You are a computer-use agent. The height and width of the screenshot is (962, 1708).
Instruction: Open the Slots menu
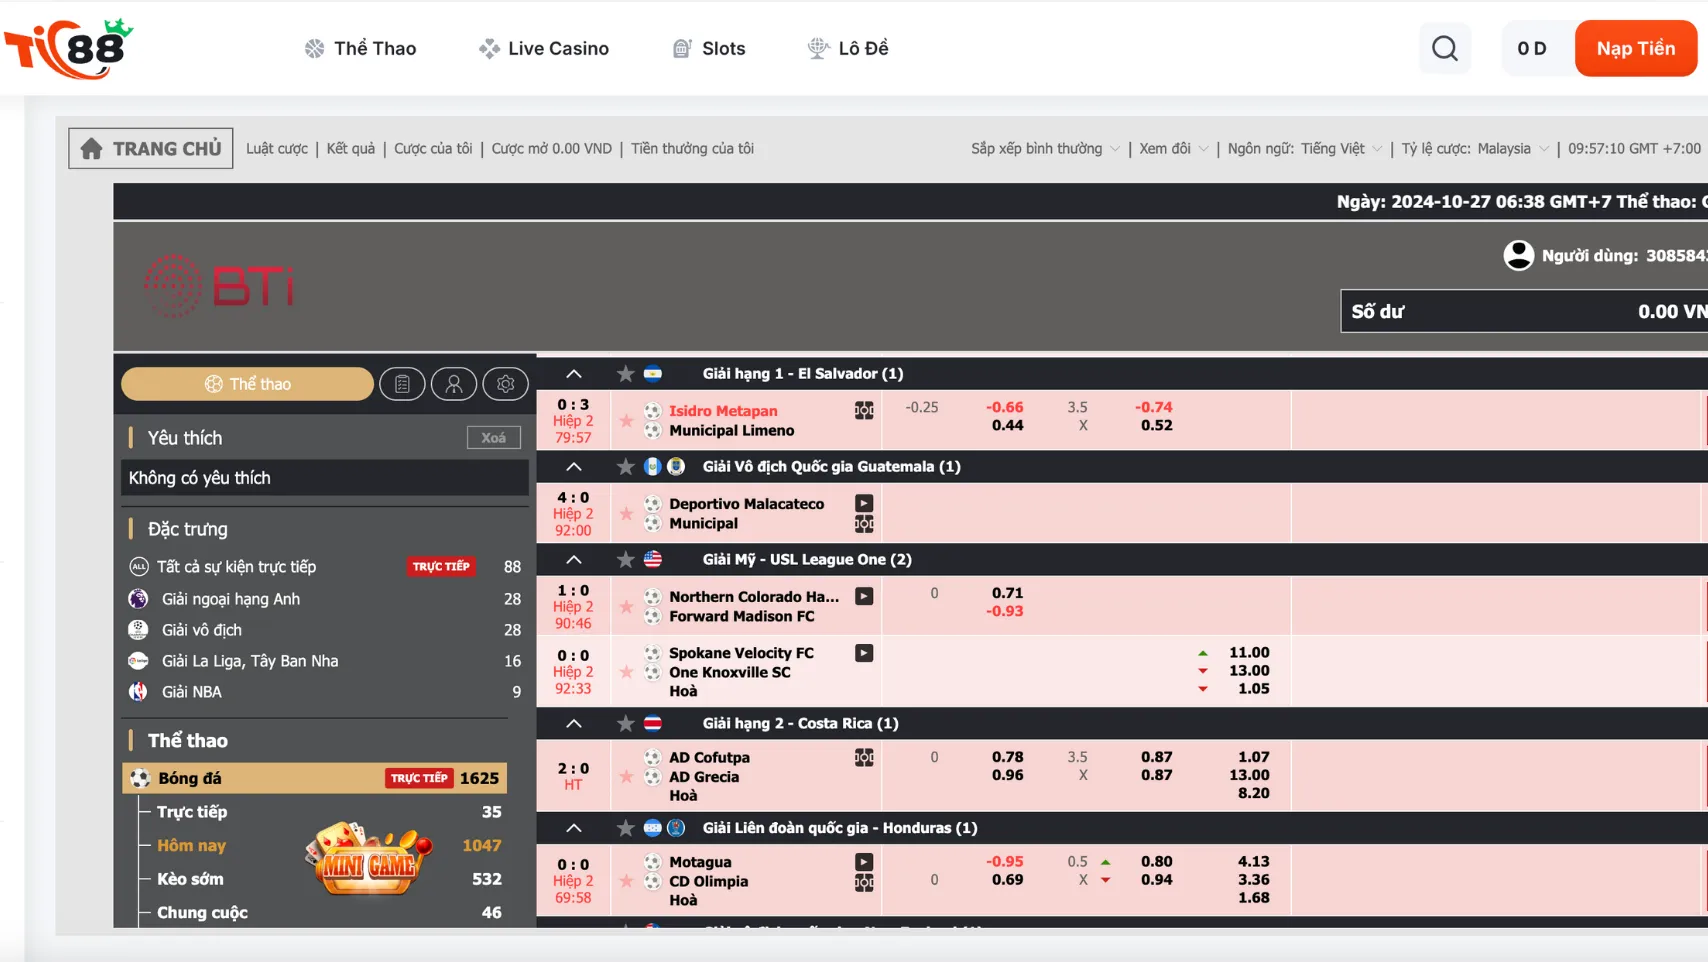[x=709, y=48]
